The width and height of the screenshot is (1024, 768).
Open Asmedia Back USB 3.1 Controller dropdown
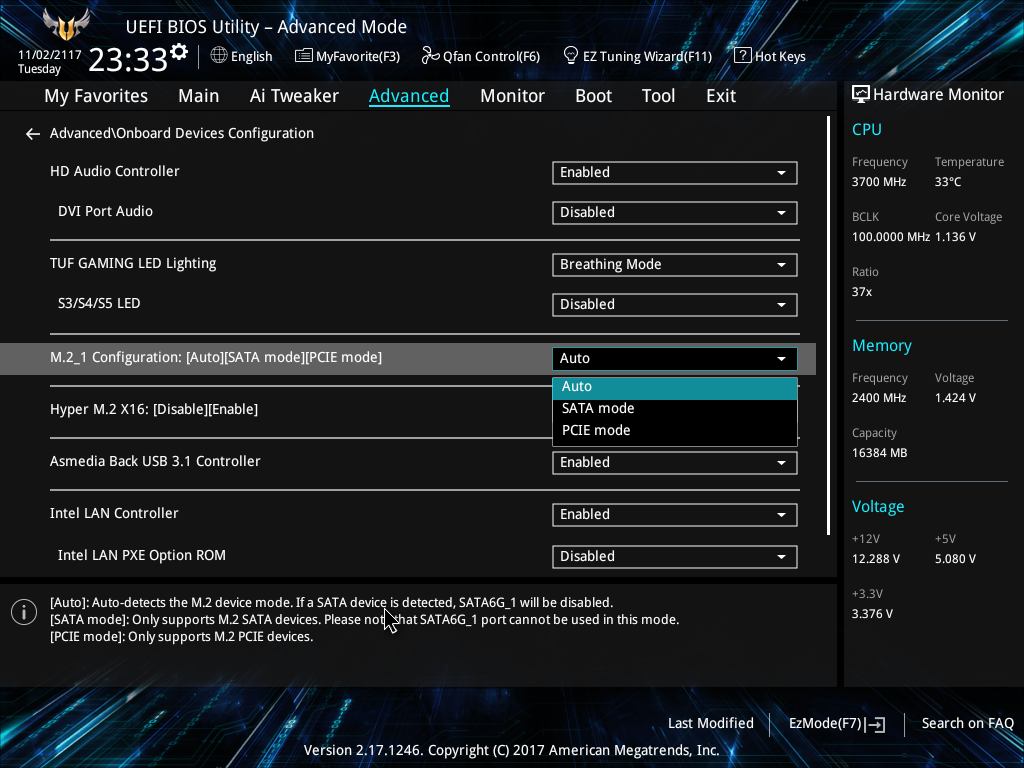click(675, 462)
